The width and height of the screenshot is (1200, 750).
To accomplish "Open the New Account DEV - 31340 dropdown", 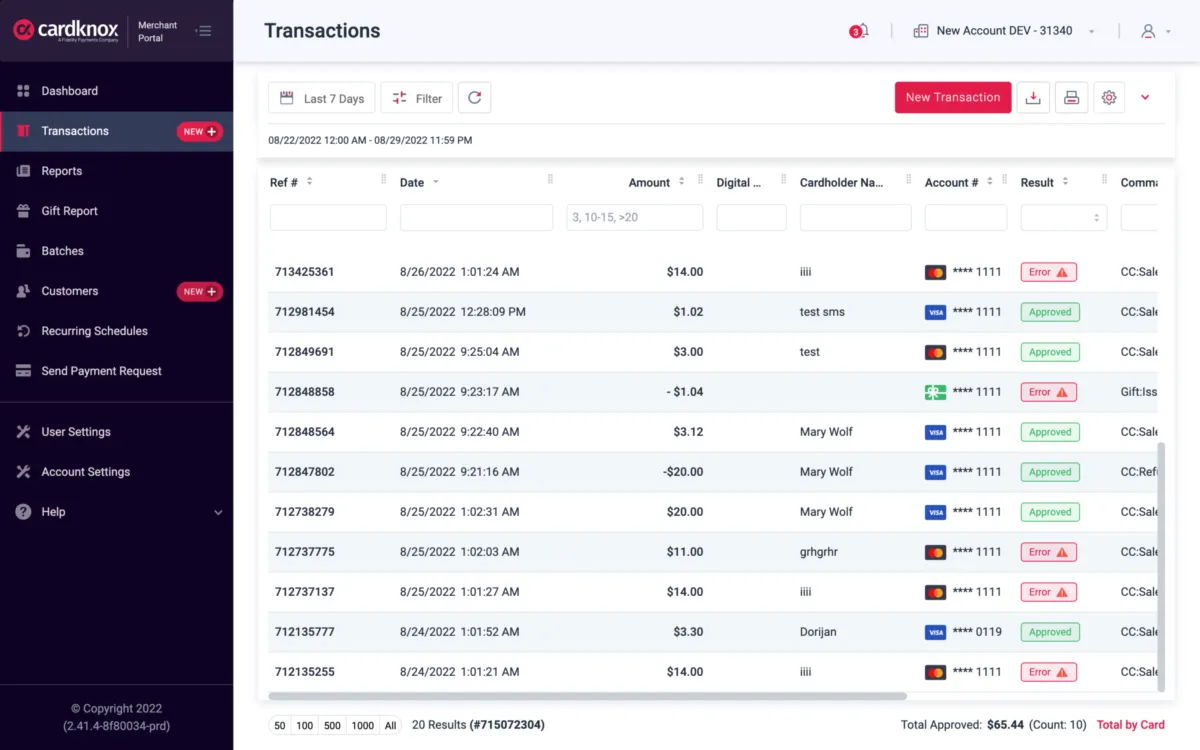I will (1004, 31).
